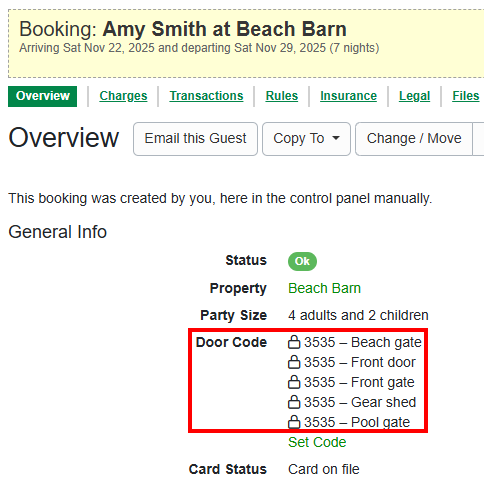Click Email this Guest button

195,139
